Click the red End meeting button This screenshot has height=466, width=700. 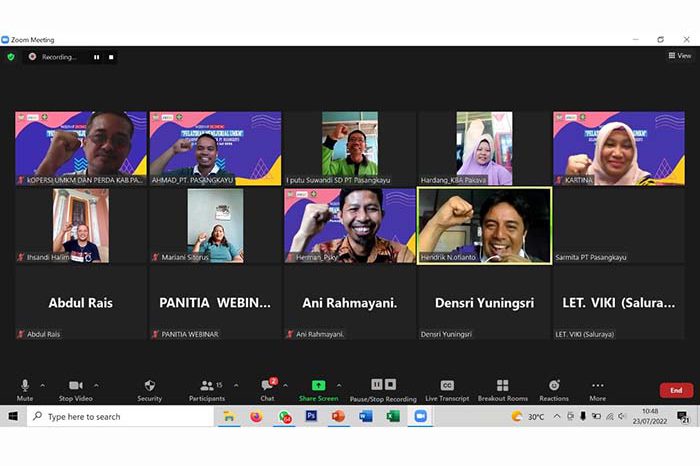point(675,390)
